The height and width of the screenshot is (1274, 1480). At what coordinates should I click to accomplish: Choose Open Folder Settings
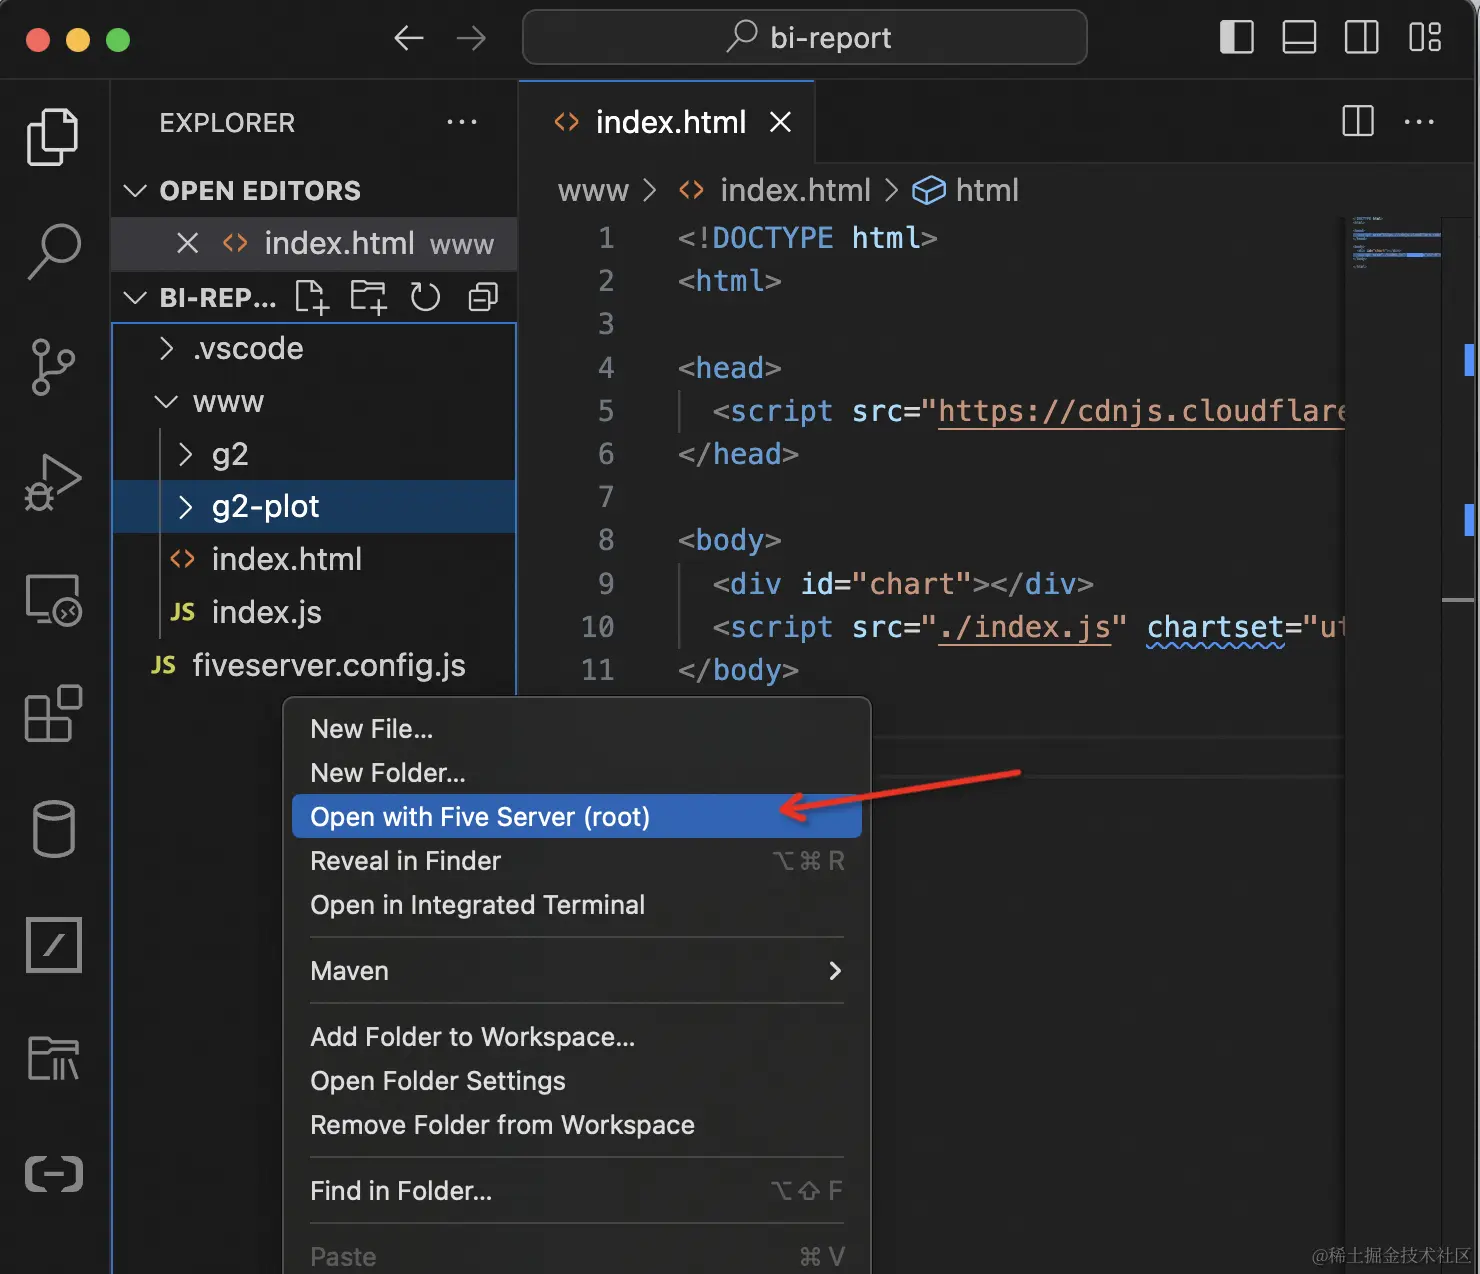click(x=577, y=1081)
